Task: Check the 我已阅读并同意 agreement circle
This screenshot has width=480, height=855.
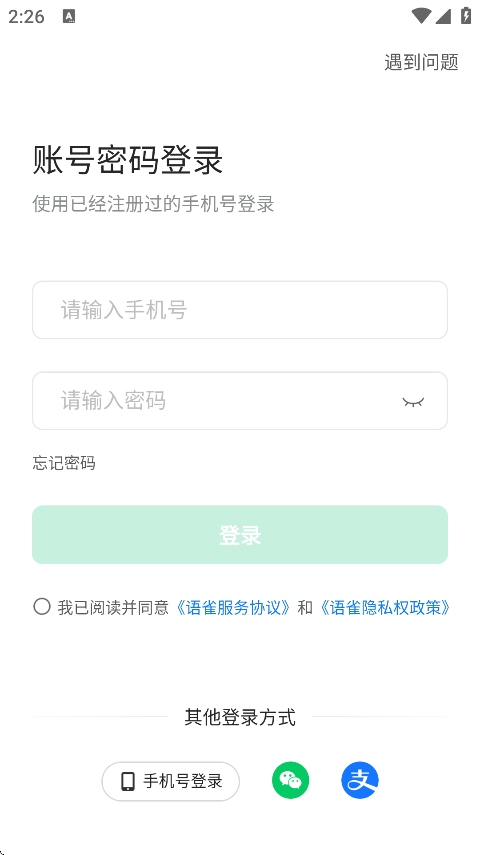Action: 42,606
